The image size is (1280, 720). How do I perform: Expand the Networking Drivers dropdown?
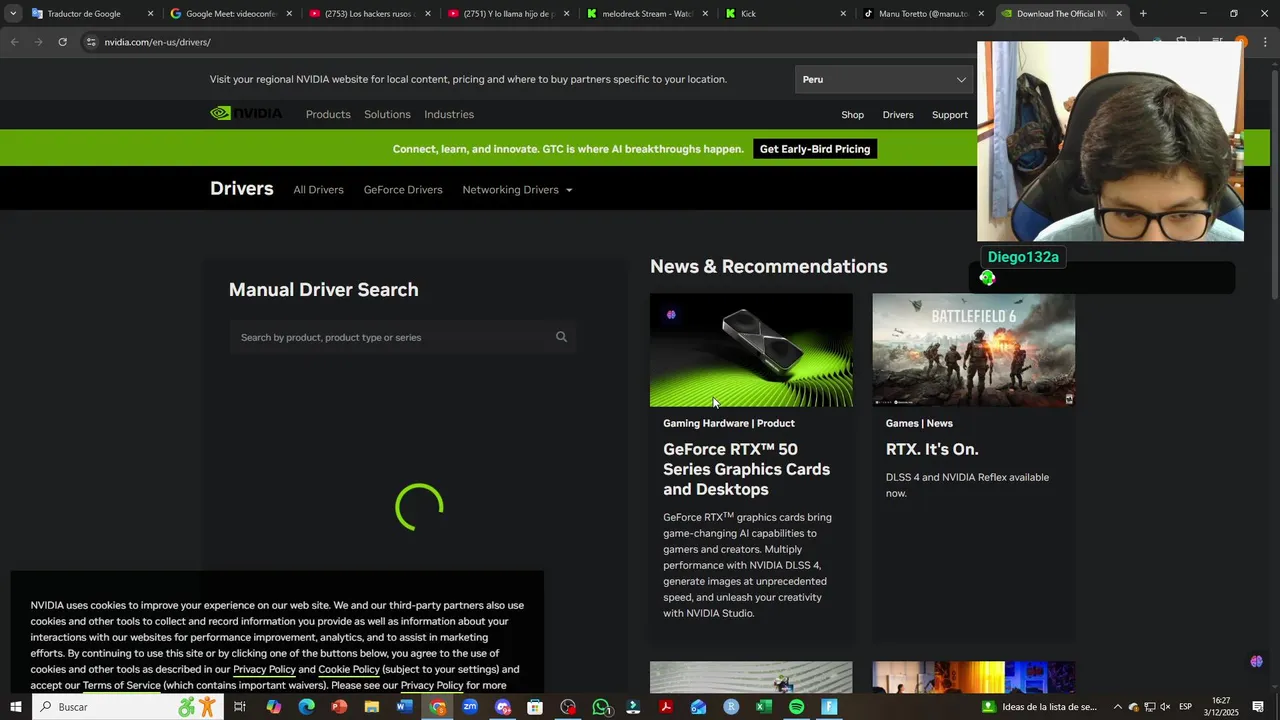(x=517, y=190)
